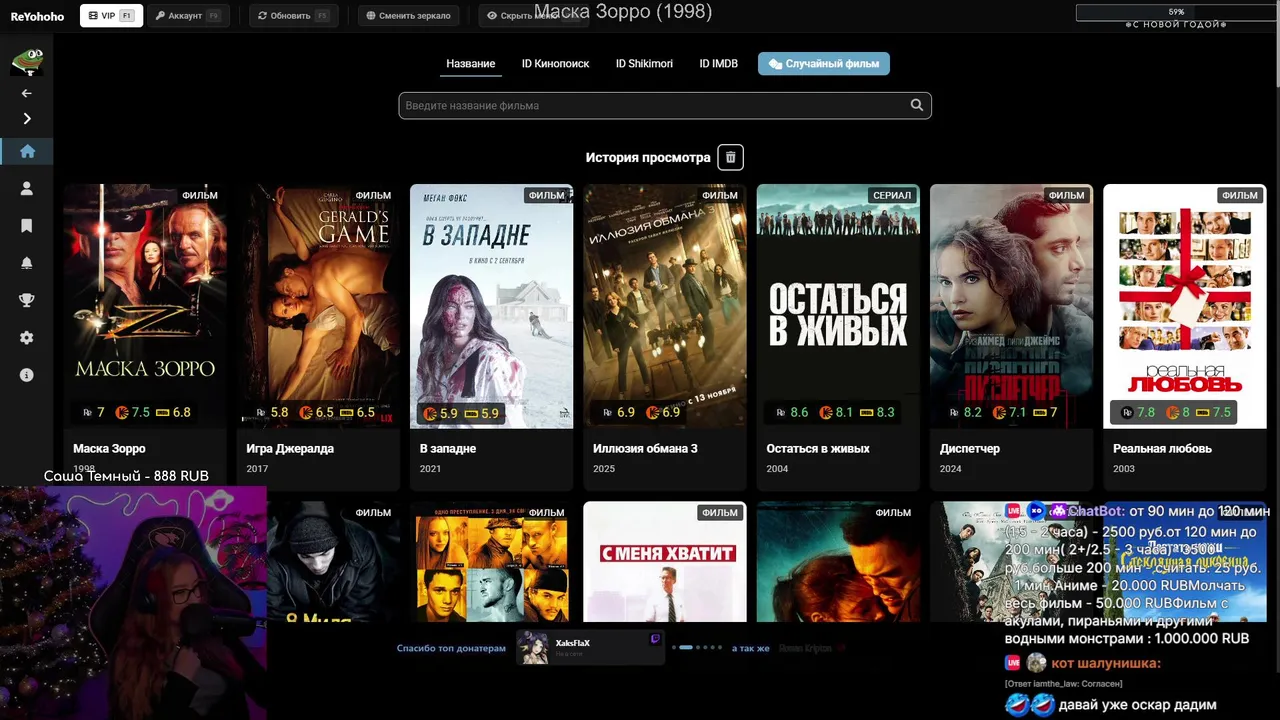This screenshot has height=720, width=1280.
Task: Clear watch history with trash icon
Action: 730,157
